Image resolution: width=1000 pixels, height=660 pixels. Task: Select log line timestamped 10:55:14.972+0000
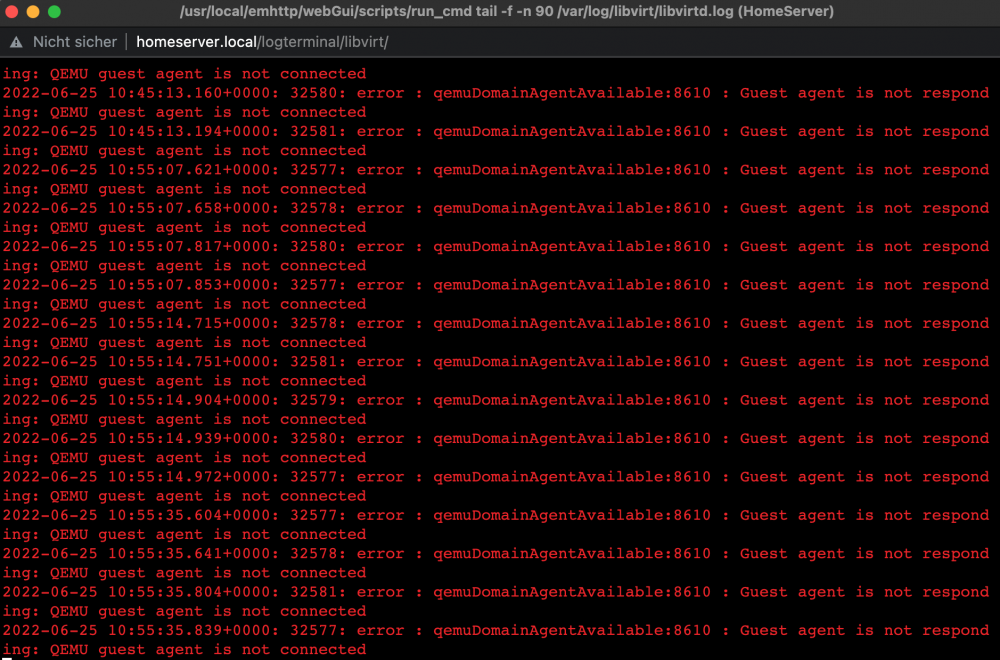(x=496, y=476)
